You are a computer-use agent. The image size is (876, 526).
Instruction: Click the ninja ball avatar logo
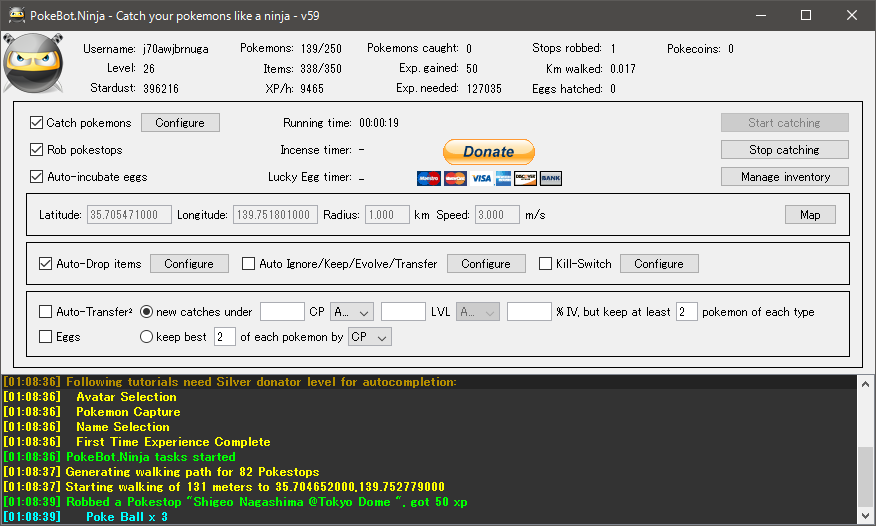33,63
